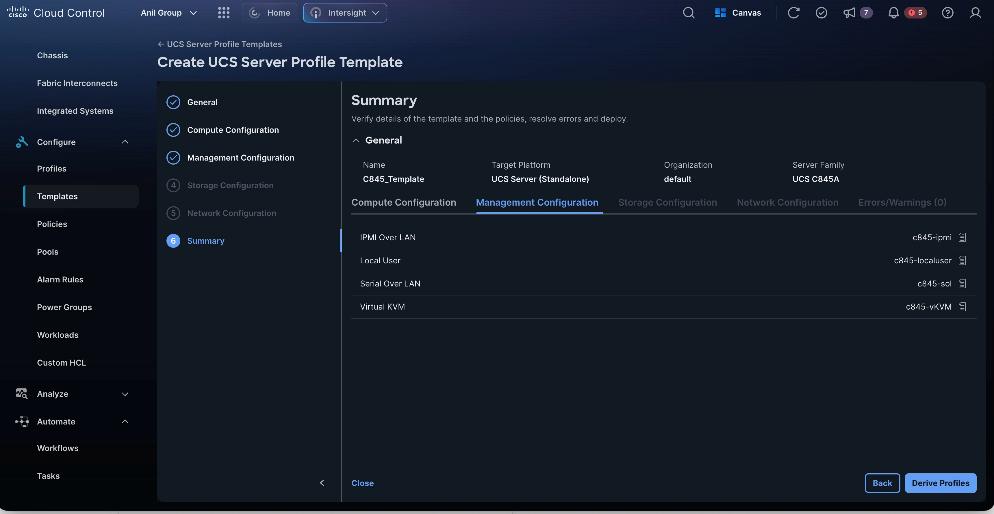Image resolution: width=994 pixels, height=514 pixels.
Task: Click the Analyze chart icon
Action: (22, 394)
